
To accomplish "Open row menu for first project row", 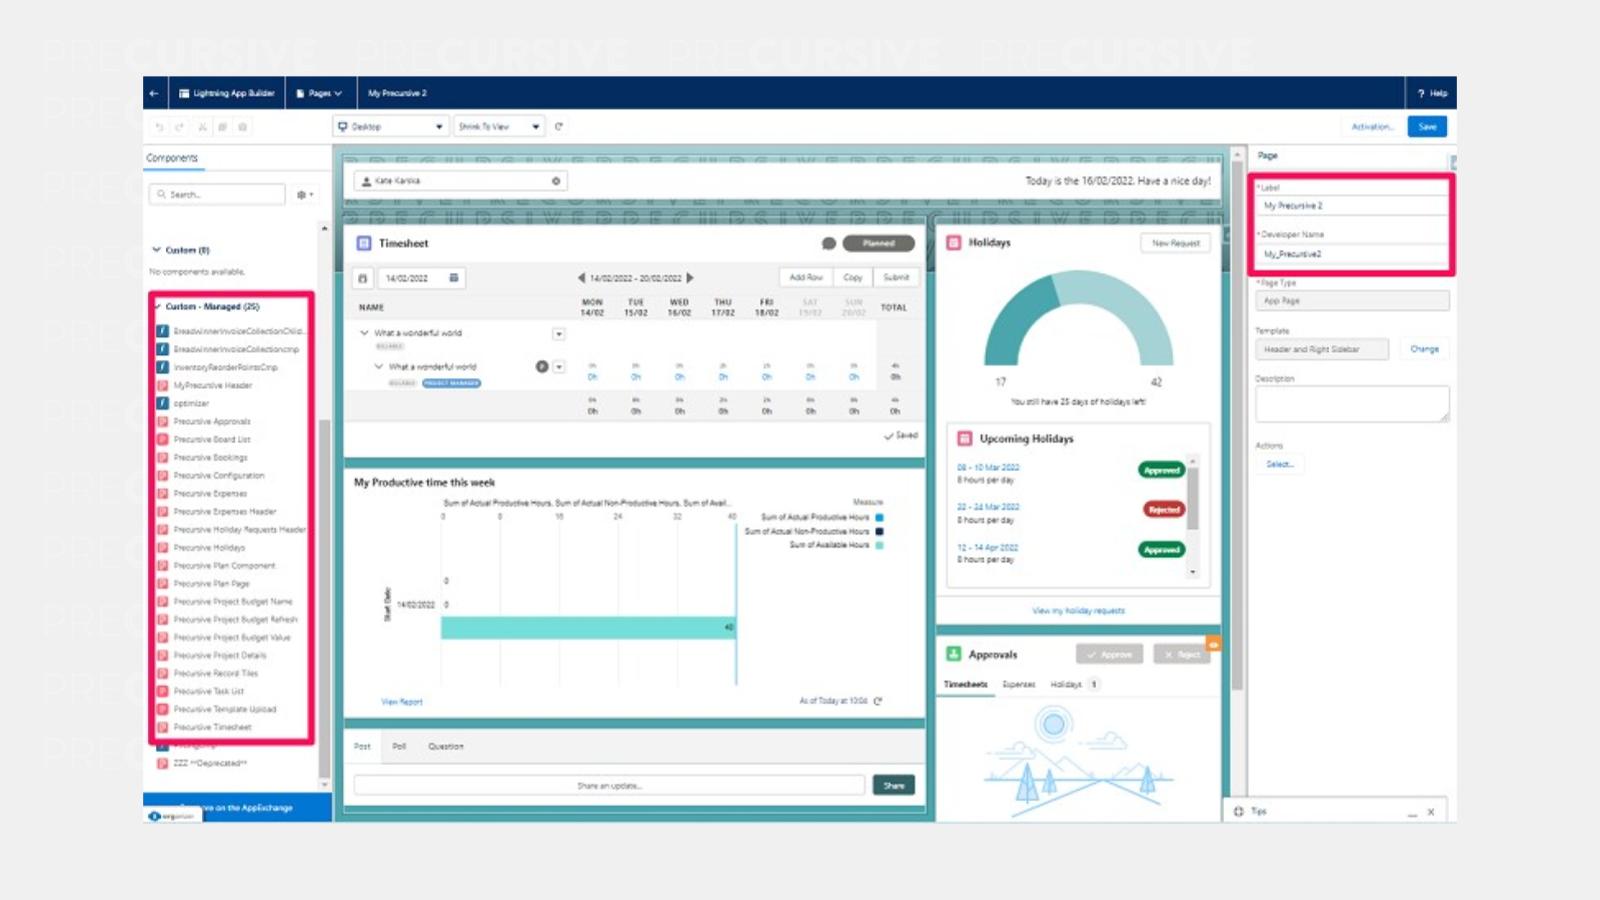I will pos(559,334).
